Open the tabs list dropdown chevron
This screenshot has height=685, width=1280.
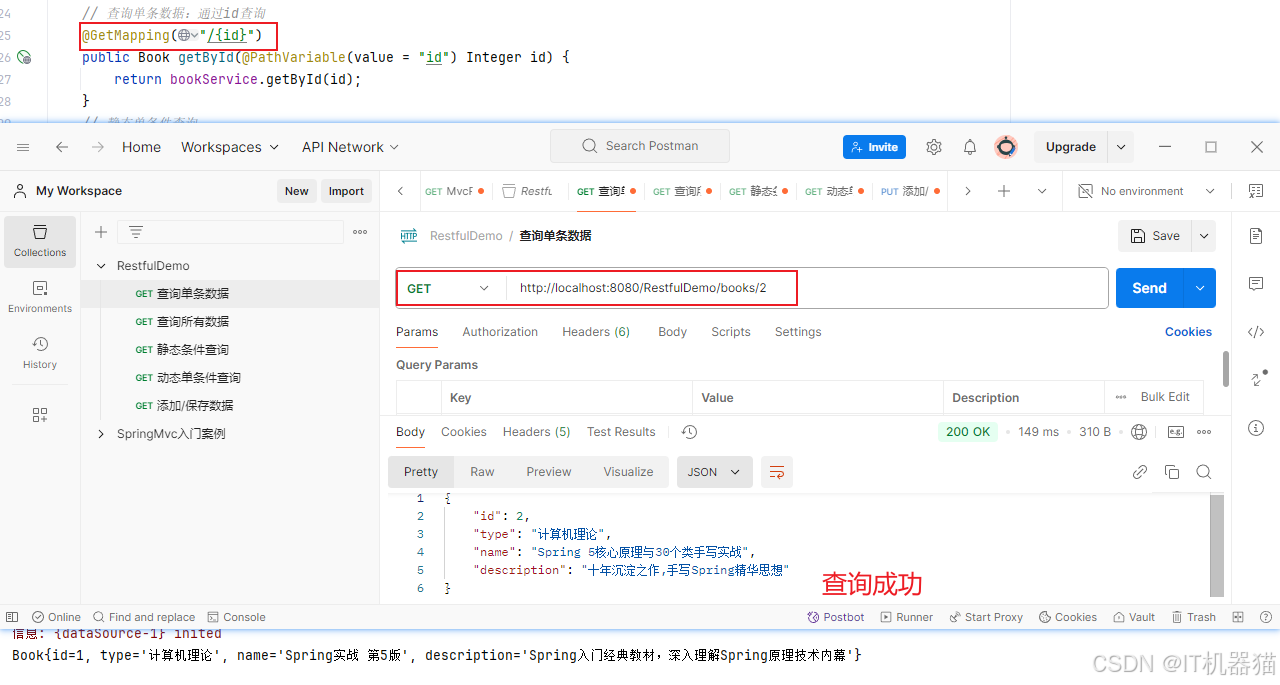(1042, 191)
